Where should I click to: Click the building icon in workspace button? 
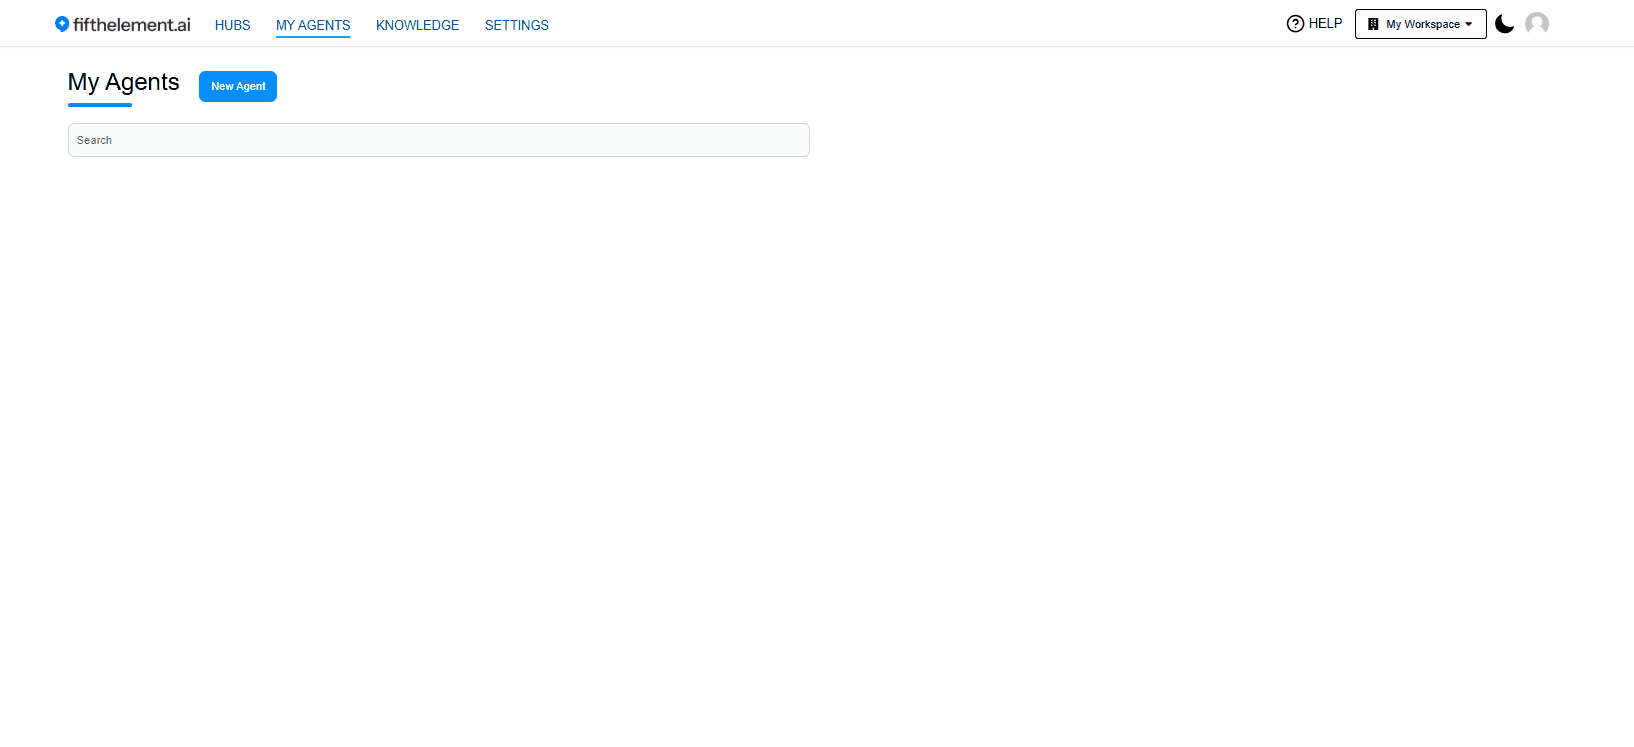[x=1373, y=24]
